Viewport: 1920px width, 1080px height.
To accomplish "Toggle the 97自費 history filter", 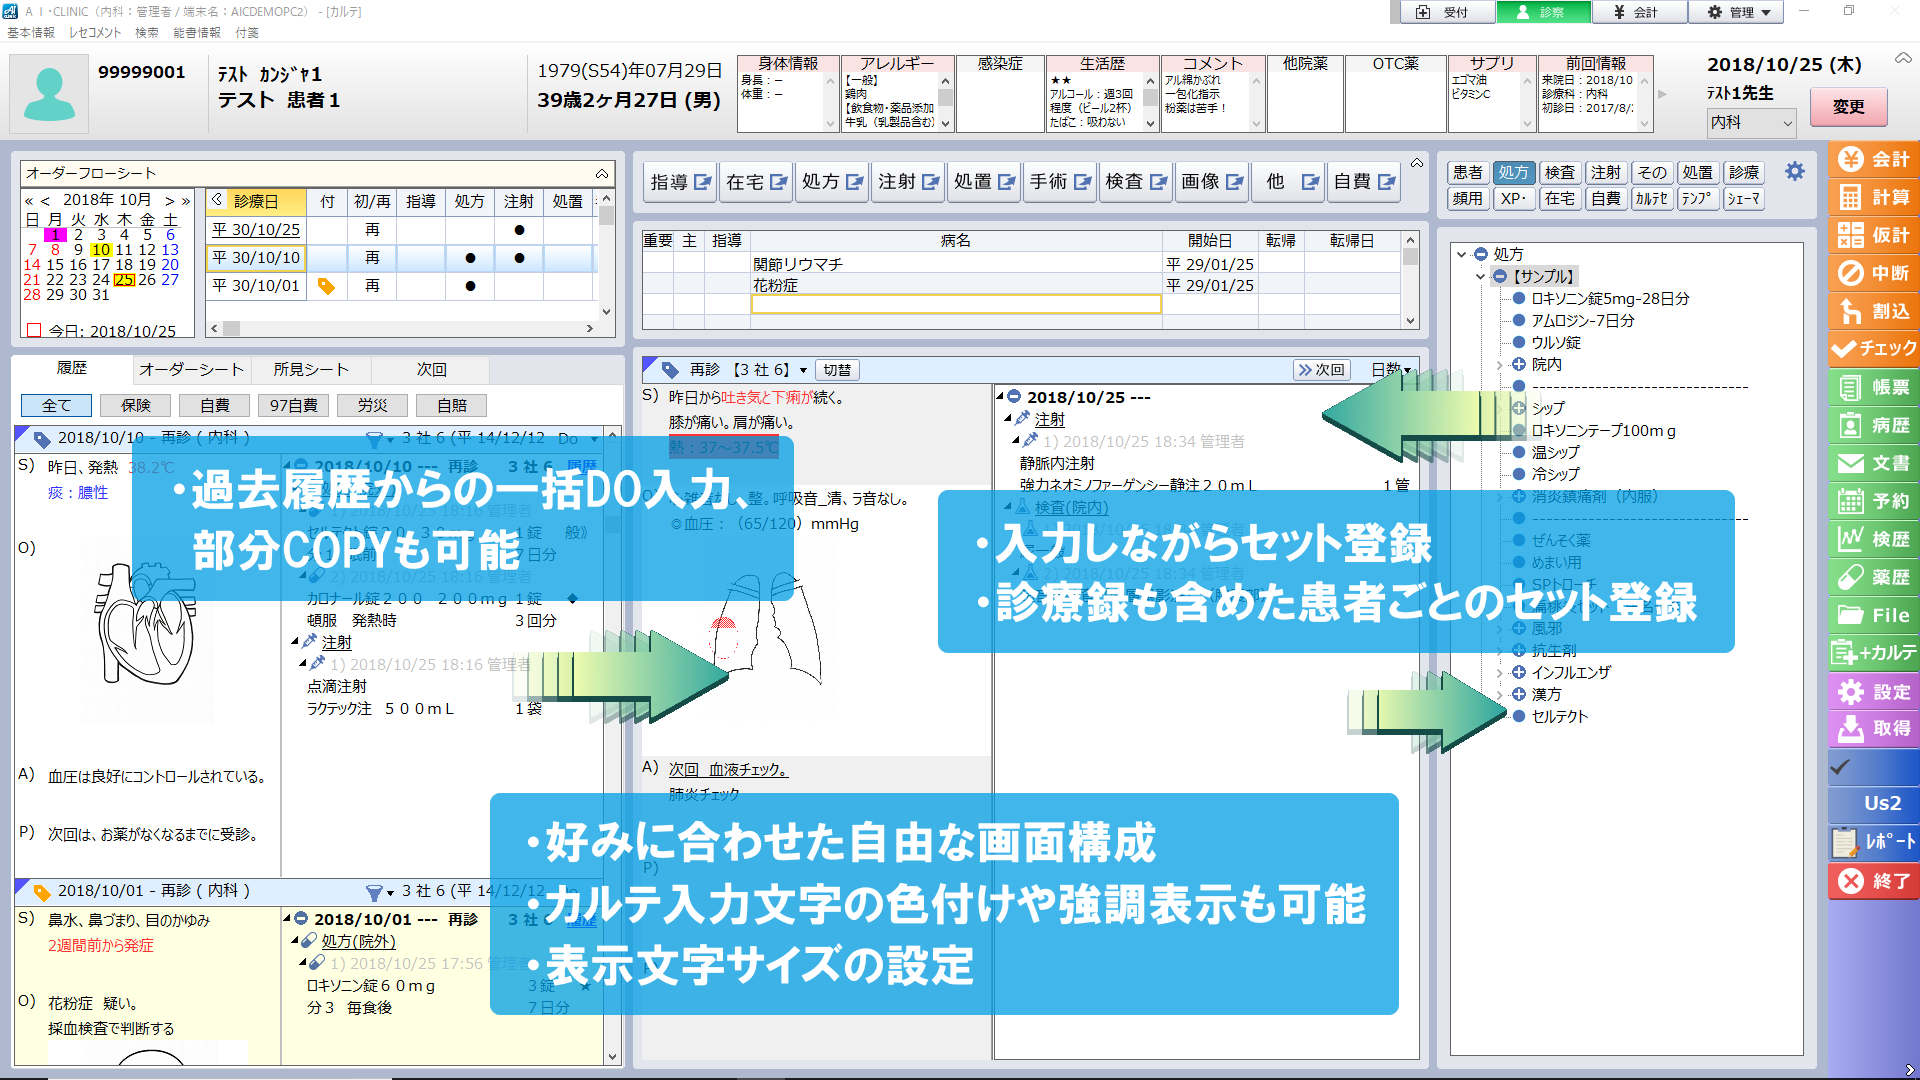I will pos(294,405).
